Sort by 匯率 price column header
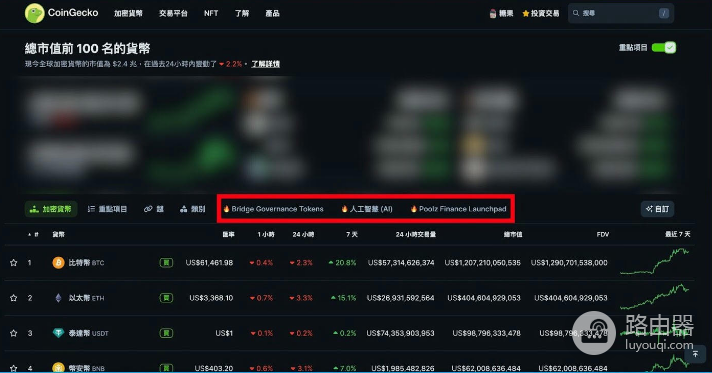712x373 pixels. pos(228,234)
